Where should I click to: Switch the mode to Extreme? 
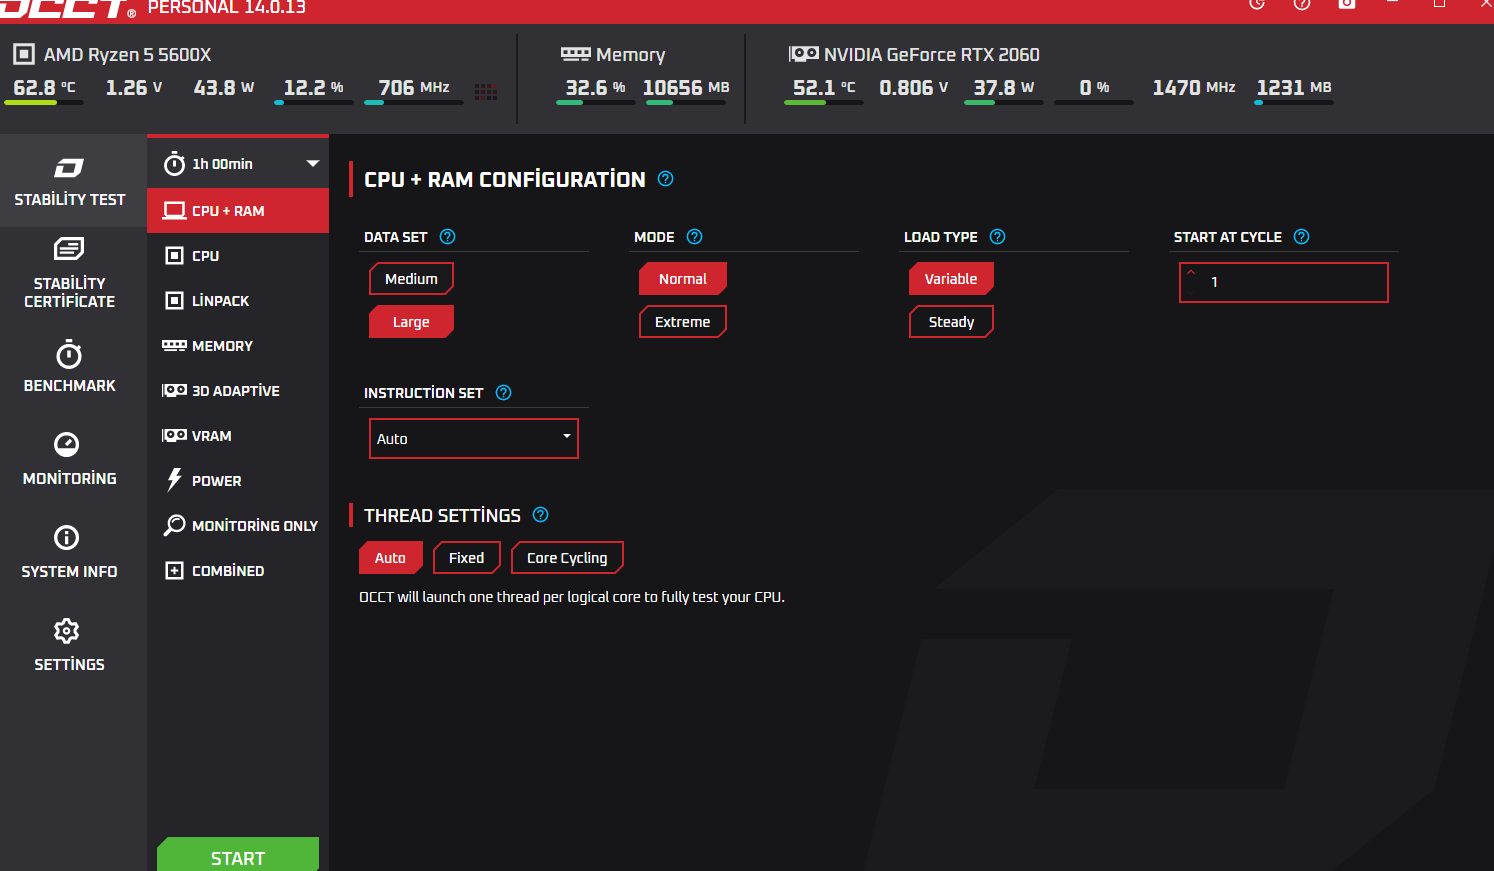(682, 322)
